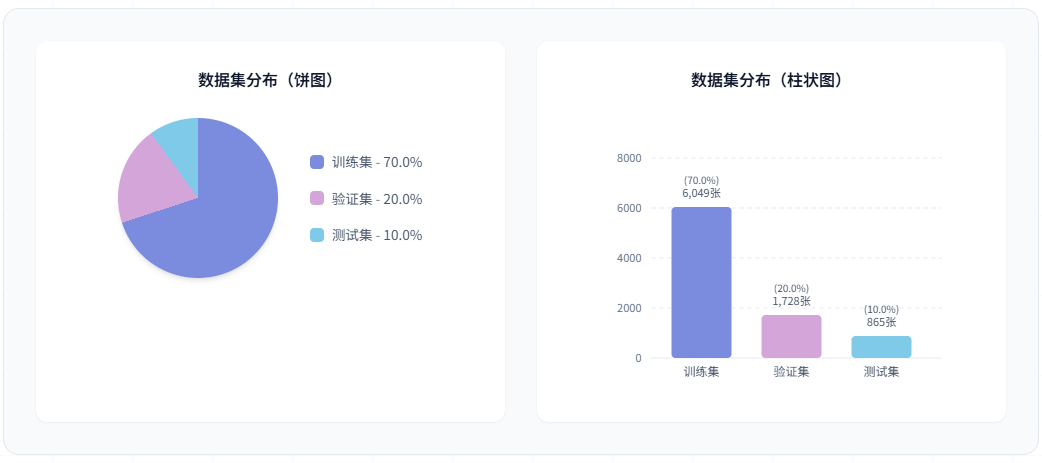1042x463 pixels.
Task: Click the short 测试集 bar
Action: 881,347
